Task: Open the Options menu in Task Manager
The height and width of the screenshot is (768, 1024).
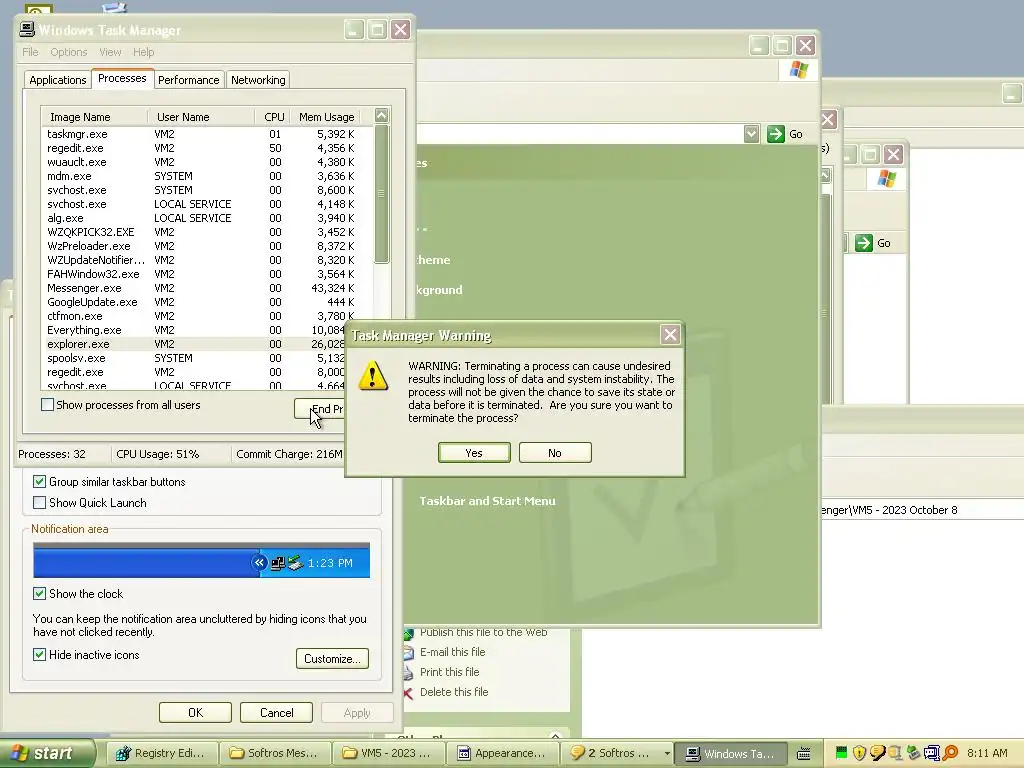Action: 69,52
